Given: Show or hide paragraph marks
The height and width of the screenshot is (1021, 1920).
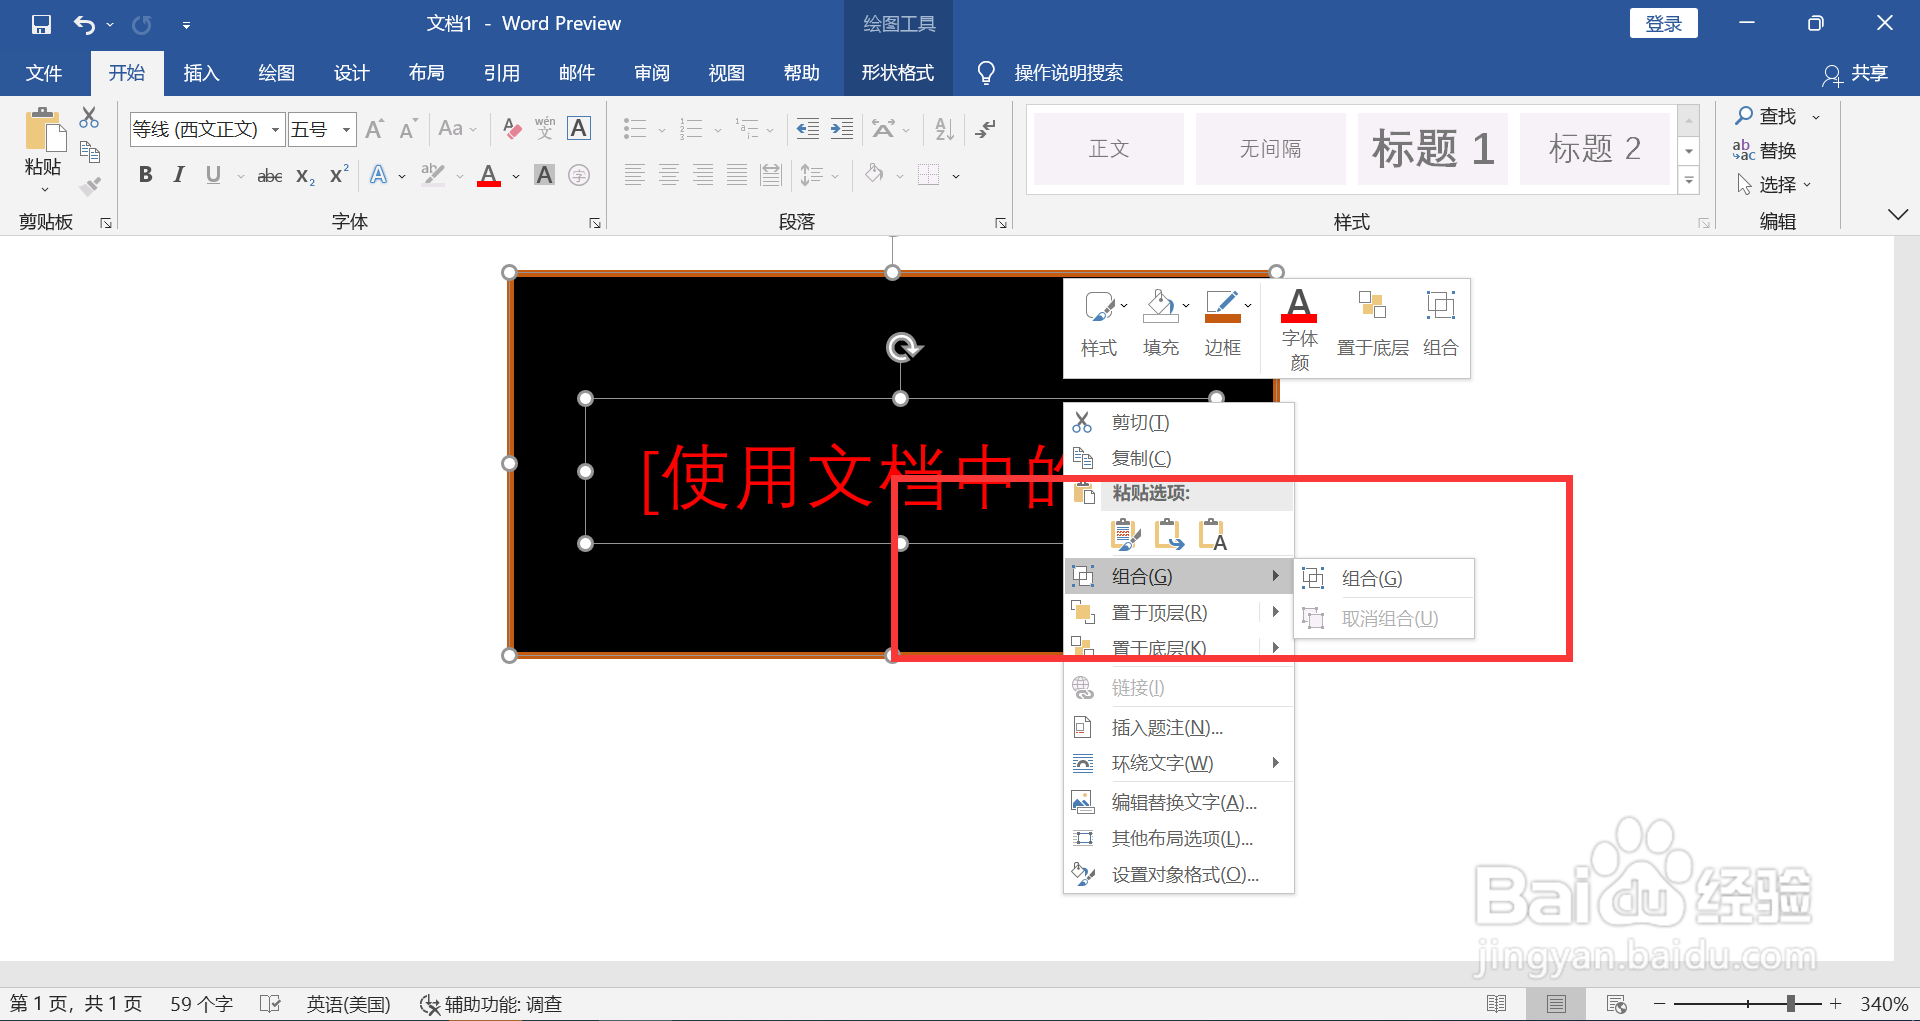Looking at the screenshot, I should point(986,128).
